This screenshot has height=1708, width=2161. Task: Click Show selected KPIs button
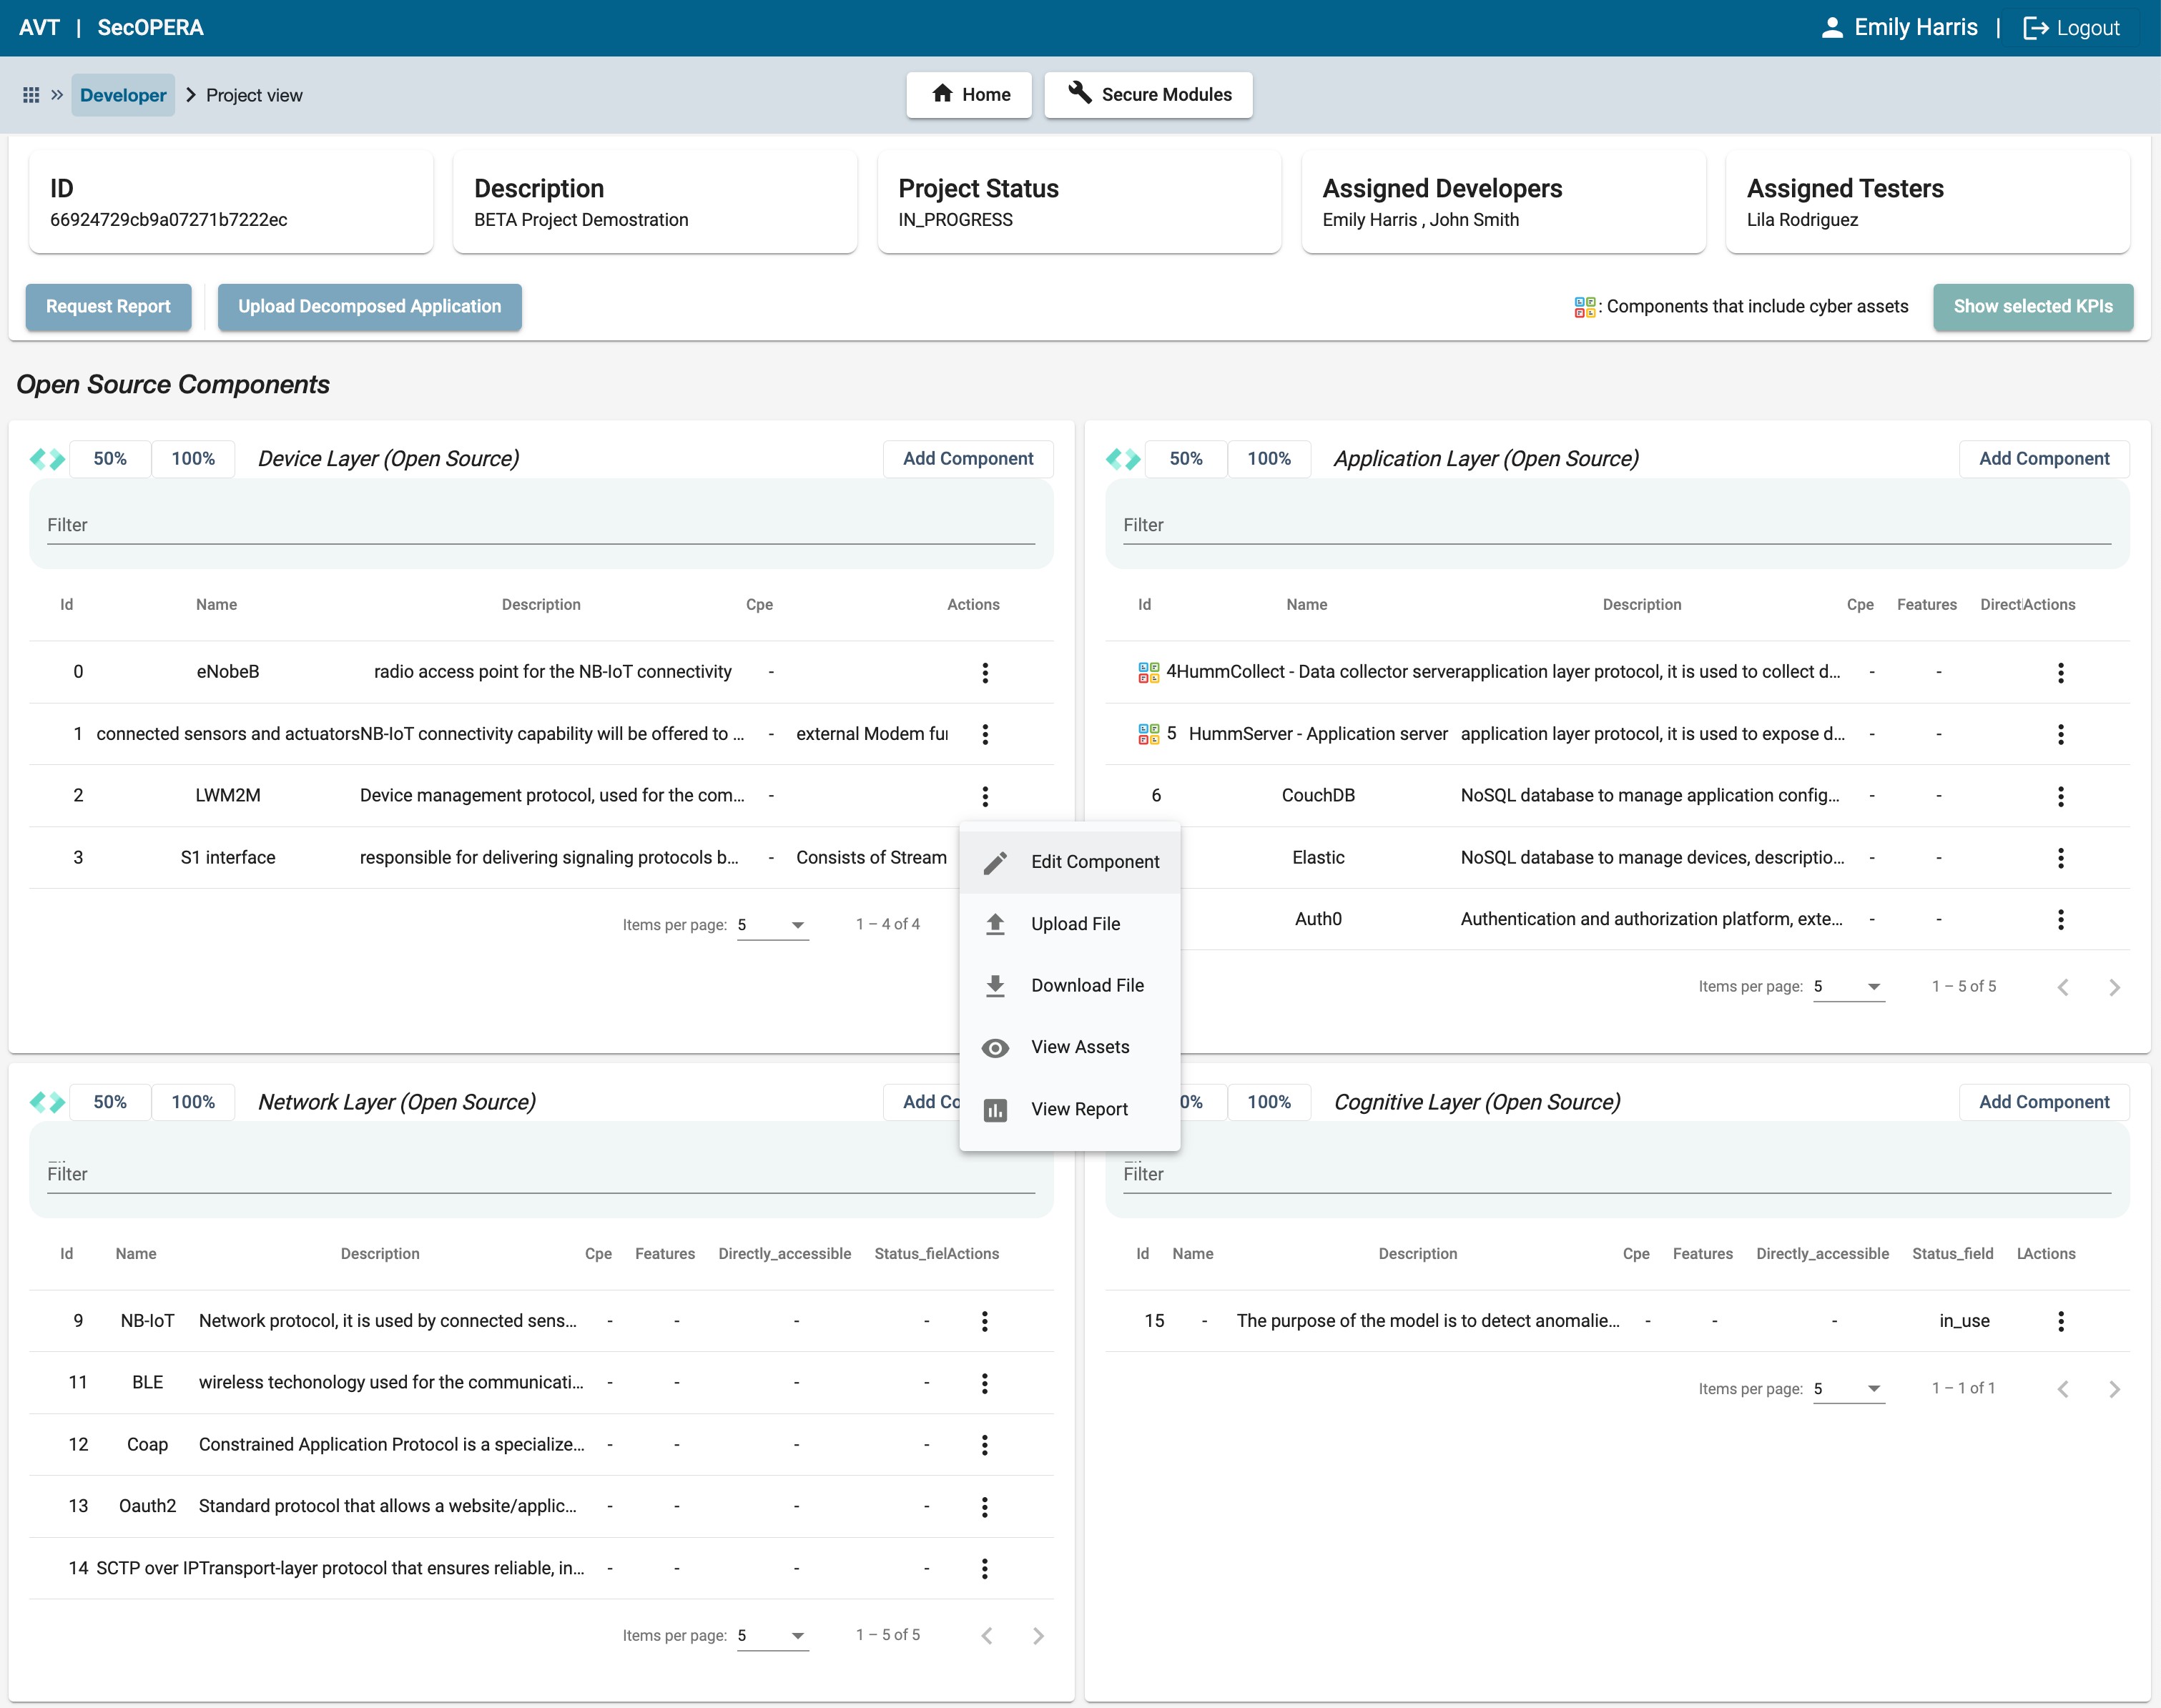2032,307
